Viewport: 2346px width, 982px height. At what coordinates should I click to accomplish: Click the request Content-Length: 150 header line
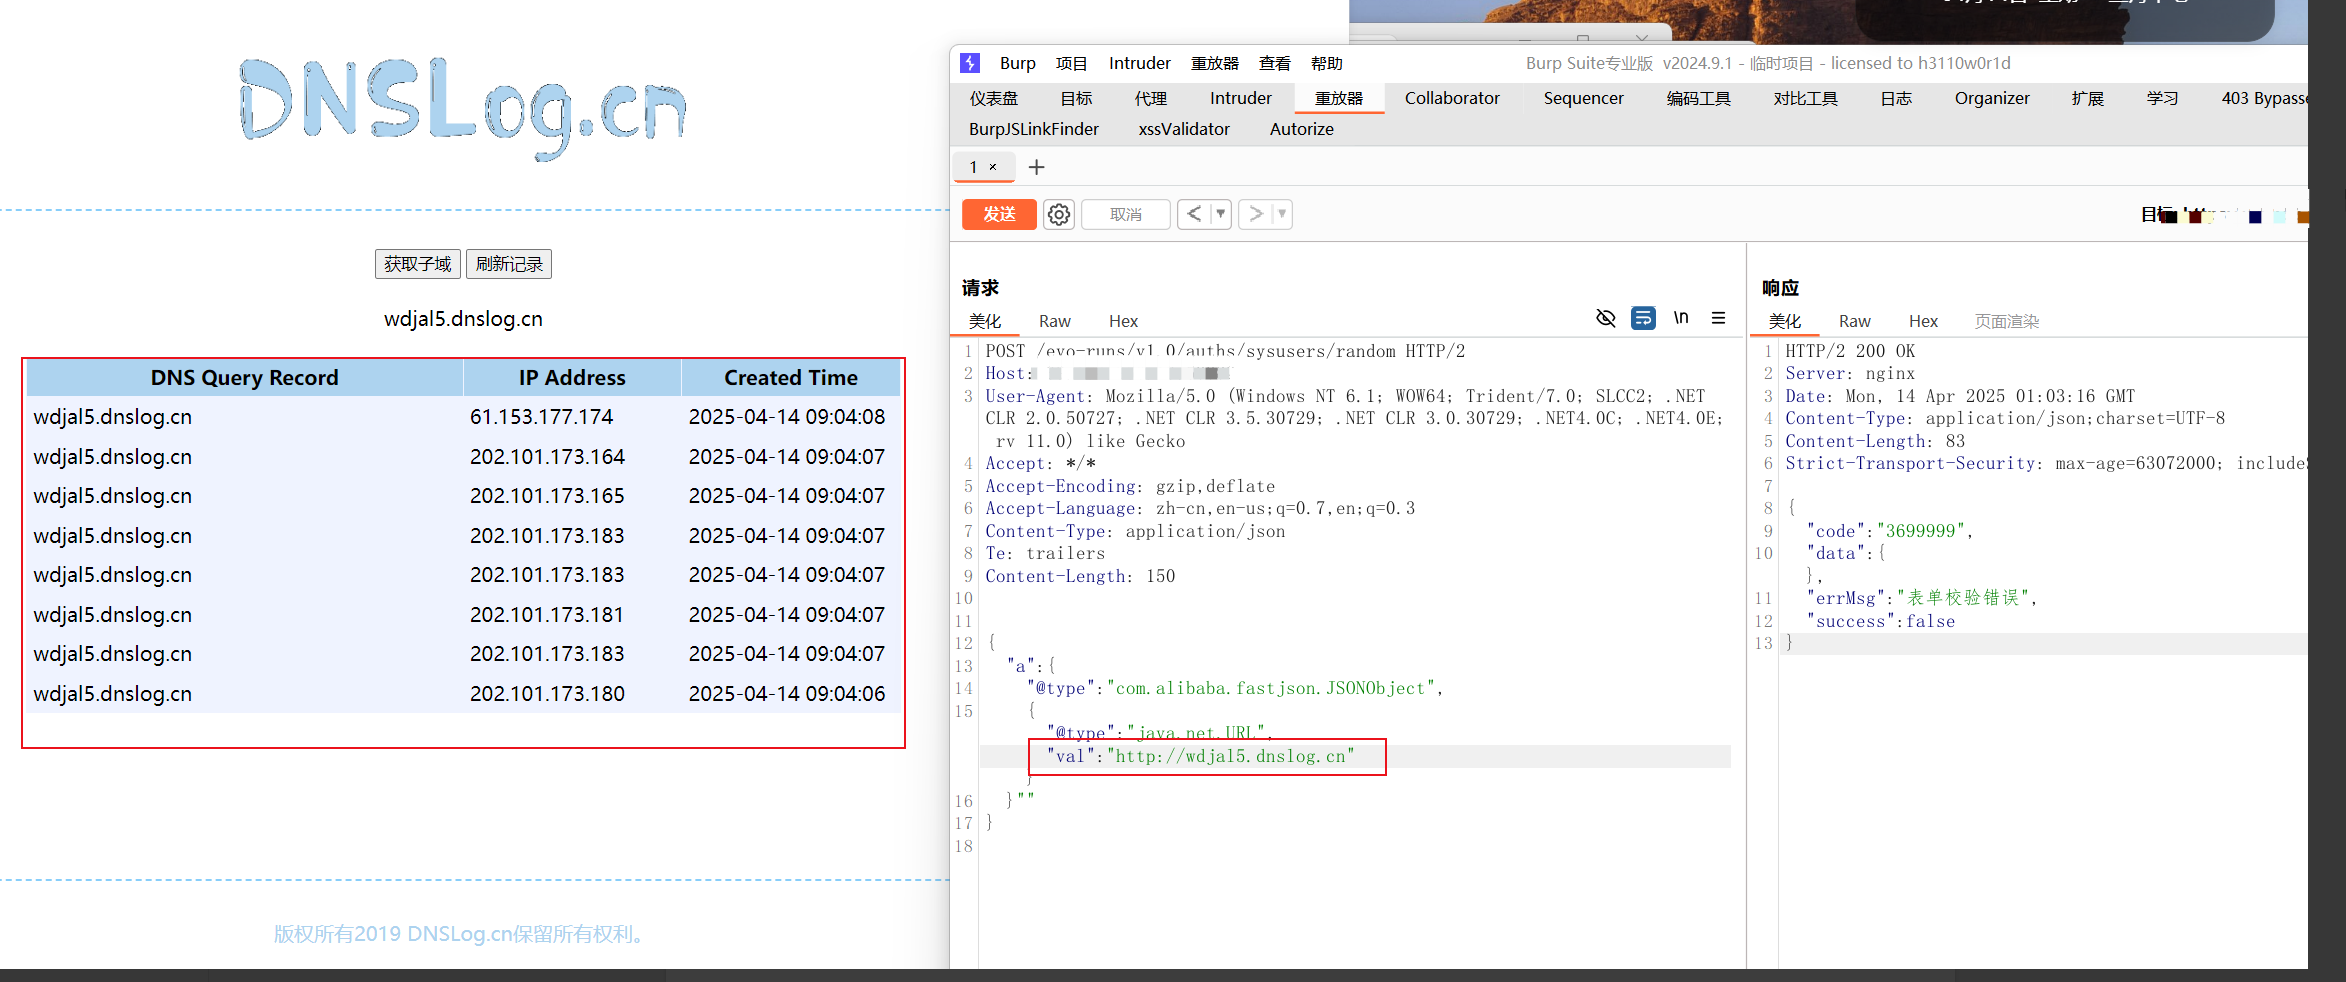click(1080, 576)
